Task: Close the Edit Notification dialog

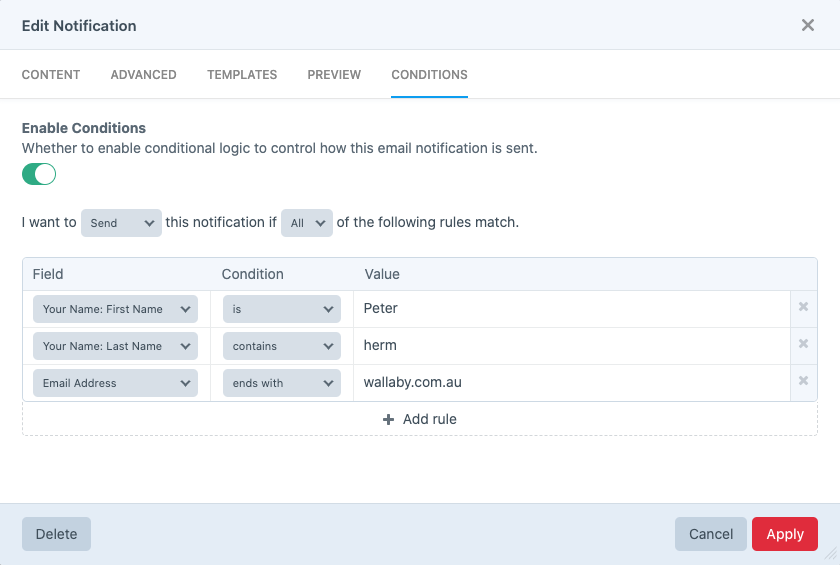Action: pyautogui.click(x=808, y=25)
